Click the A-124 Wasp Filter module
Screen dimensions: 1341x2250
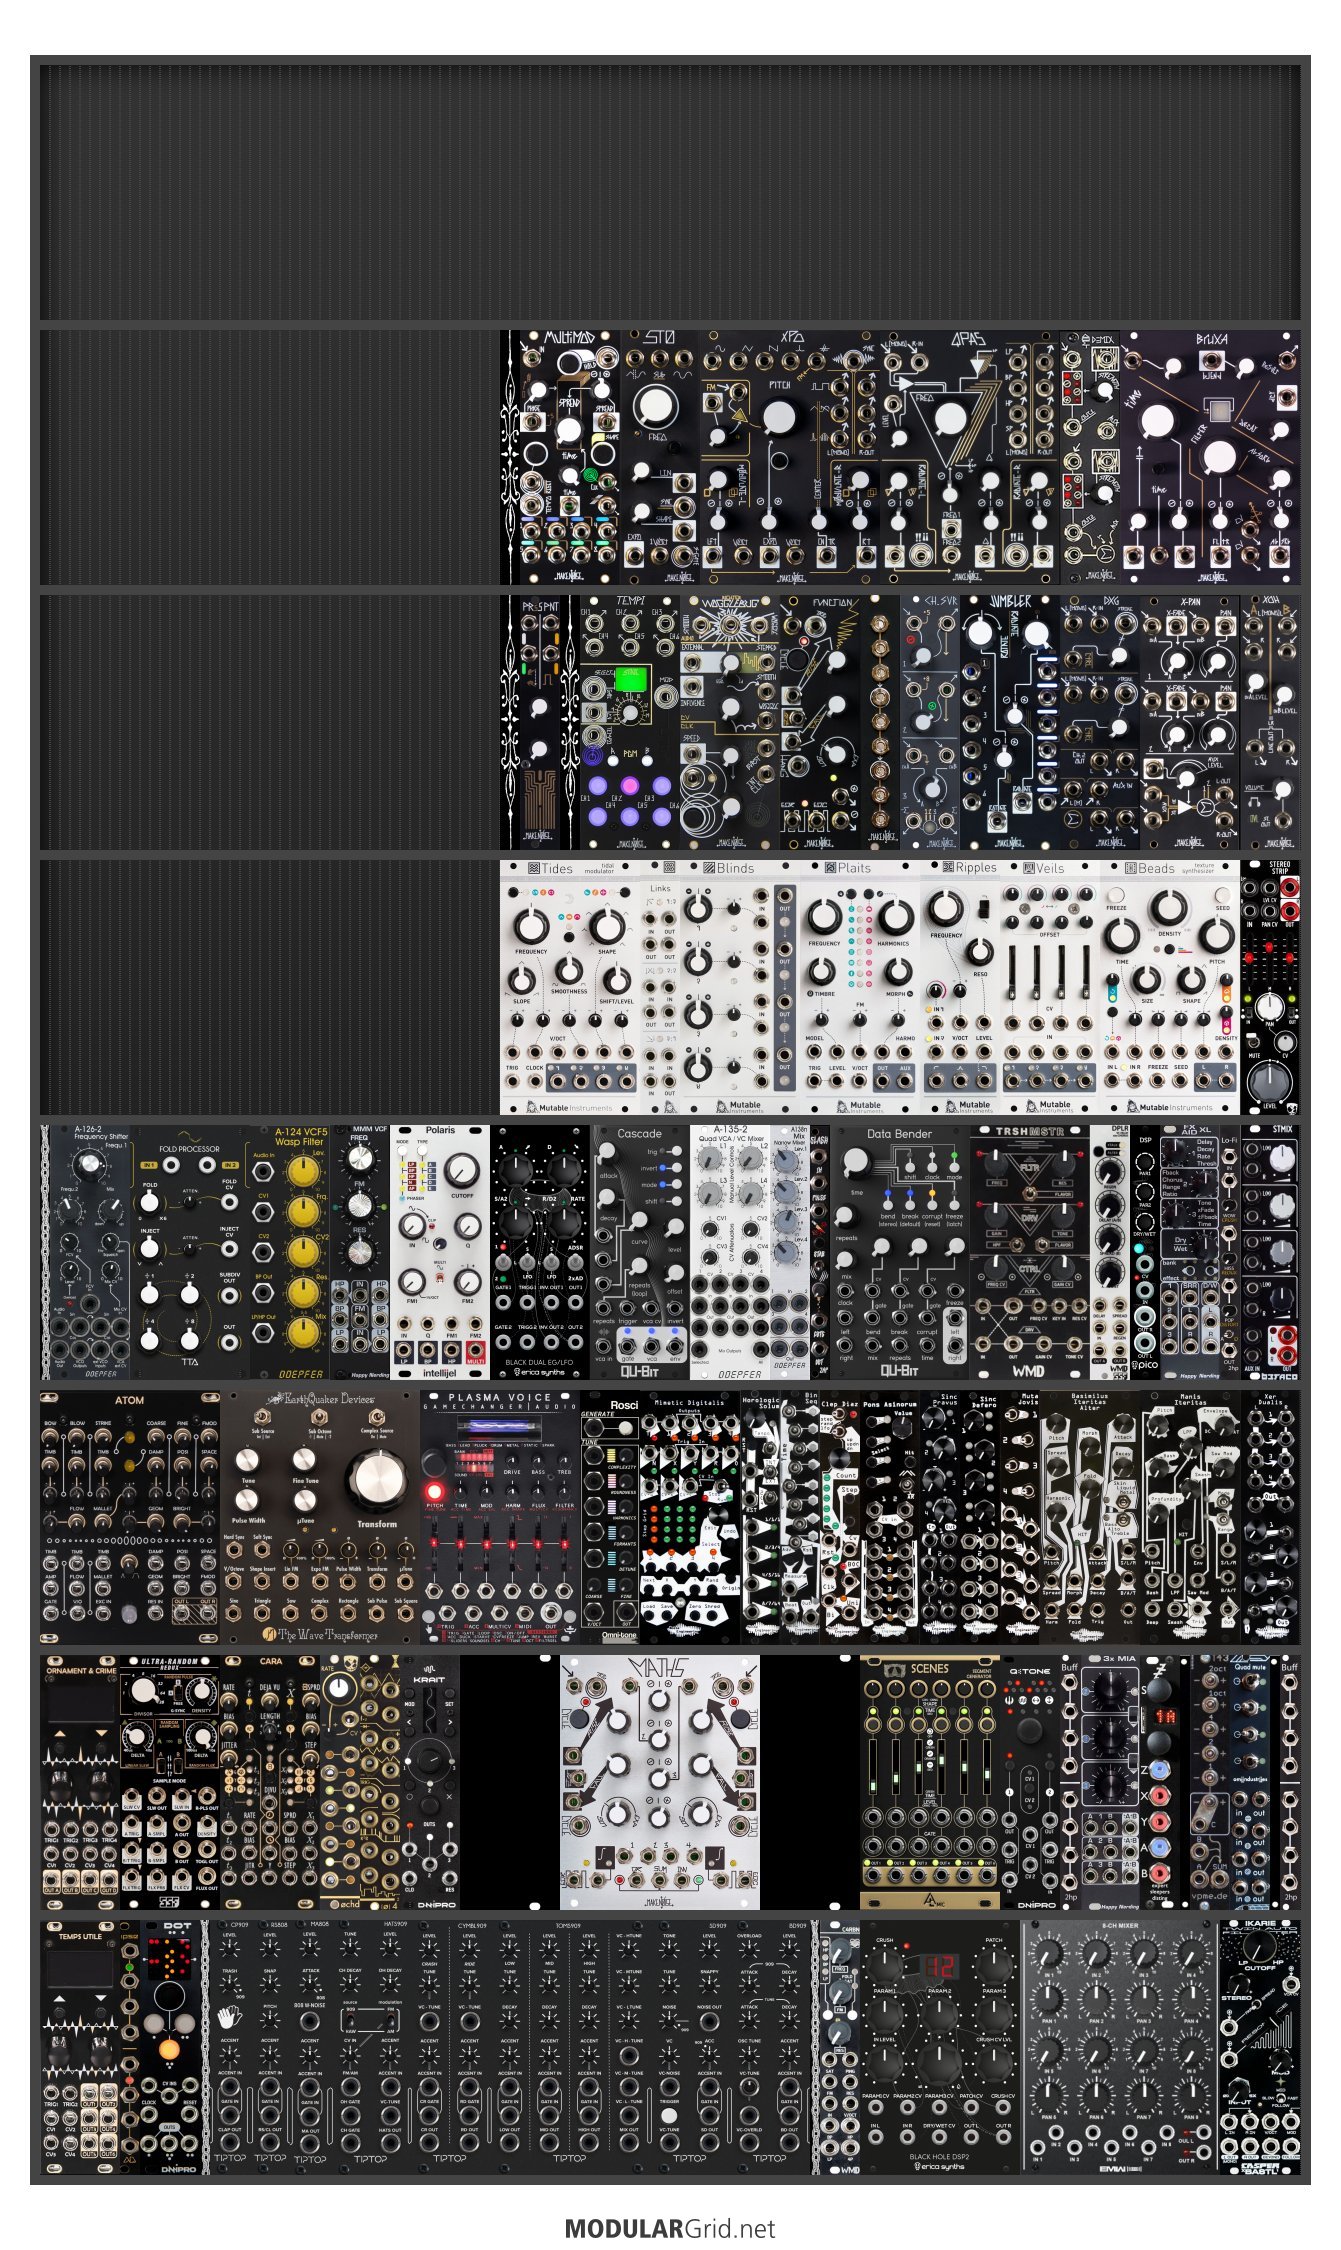click(290, 1252)
